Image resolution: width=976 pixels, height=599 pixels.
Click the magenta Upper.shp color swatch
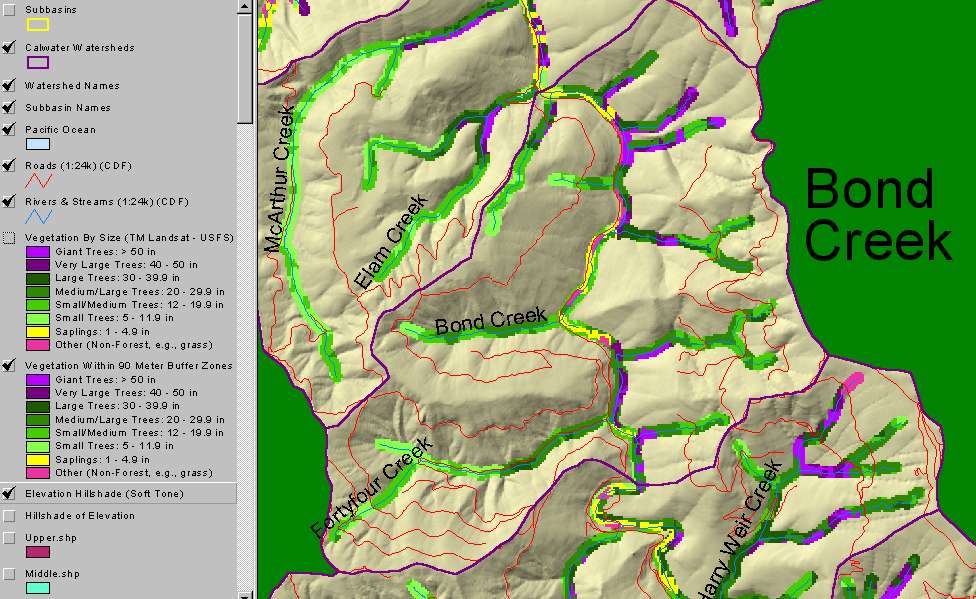tap(37, 552)
